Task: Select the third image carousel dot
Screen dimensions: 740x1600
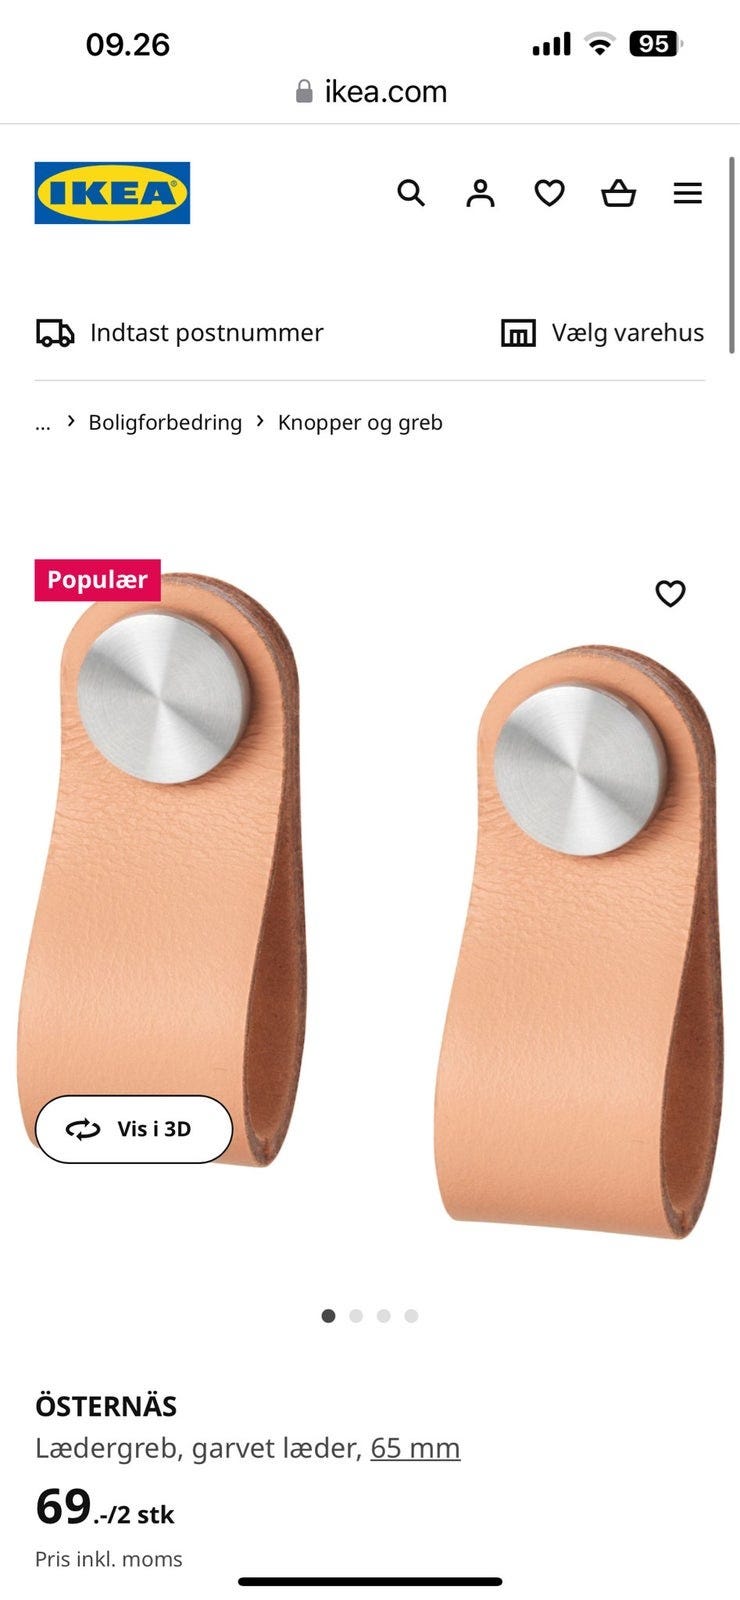Action: click(384, 1316)
